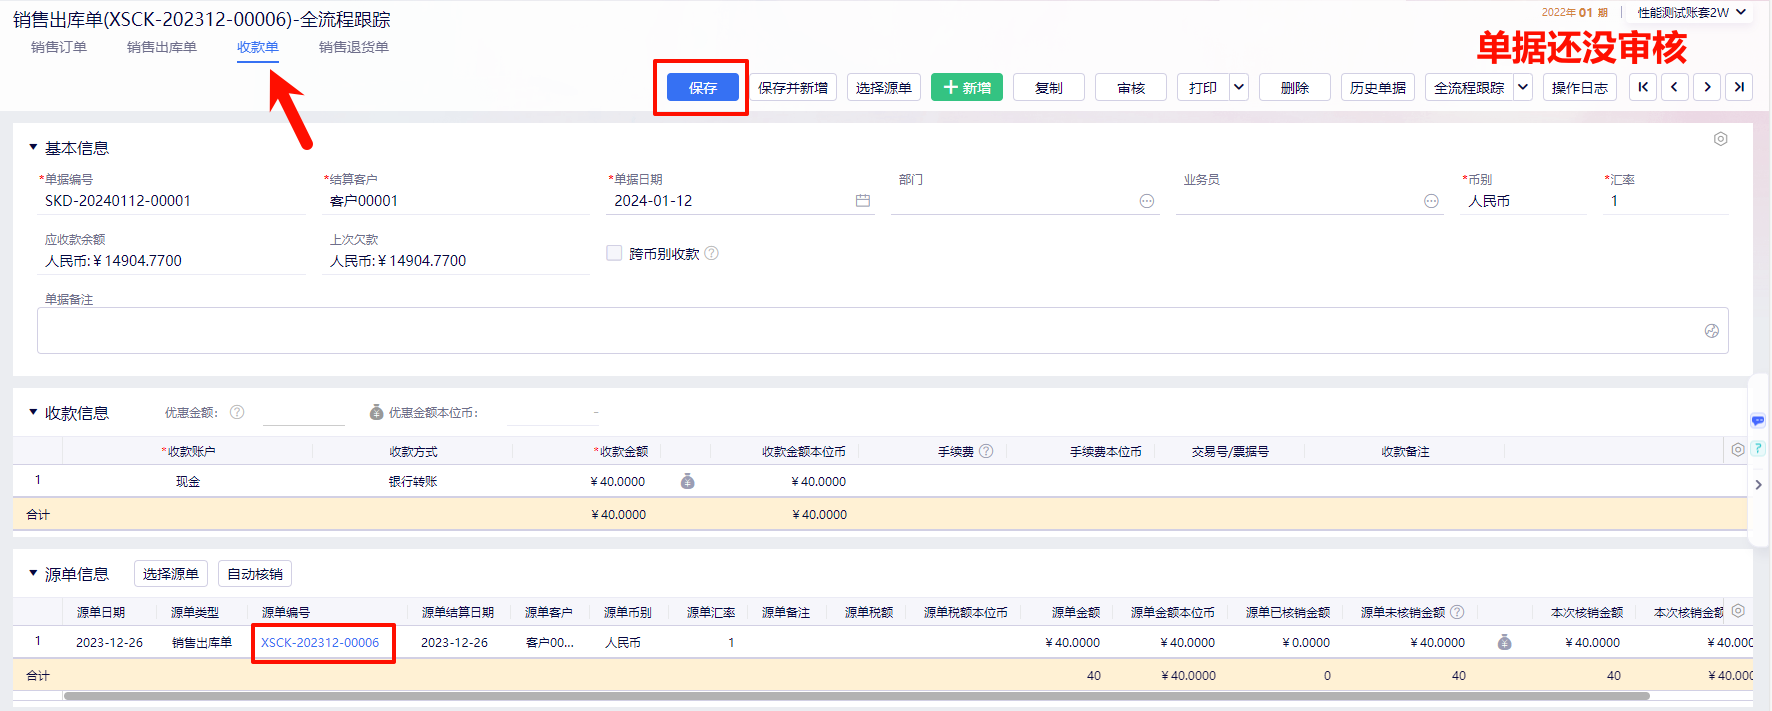Open calendar picker for 单据日期
1772x711 pixels.
(x=863, y=201)
